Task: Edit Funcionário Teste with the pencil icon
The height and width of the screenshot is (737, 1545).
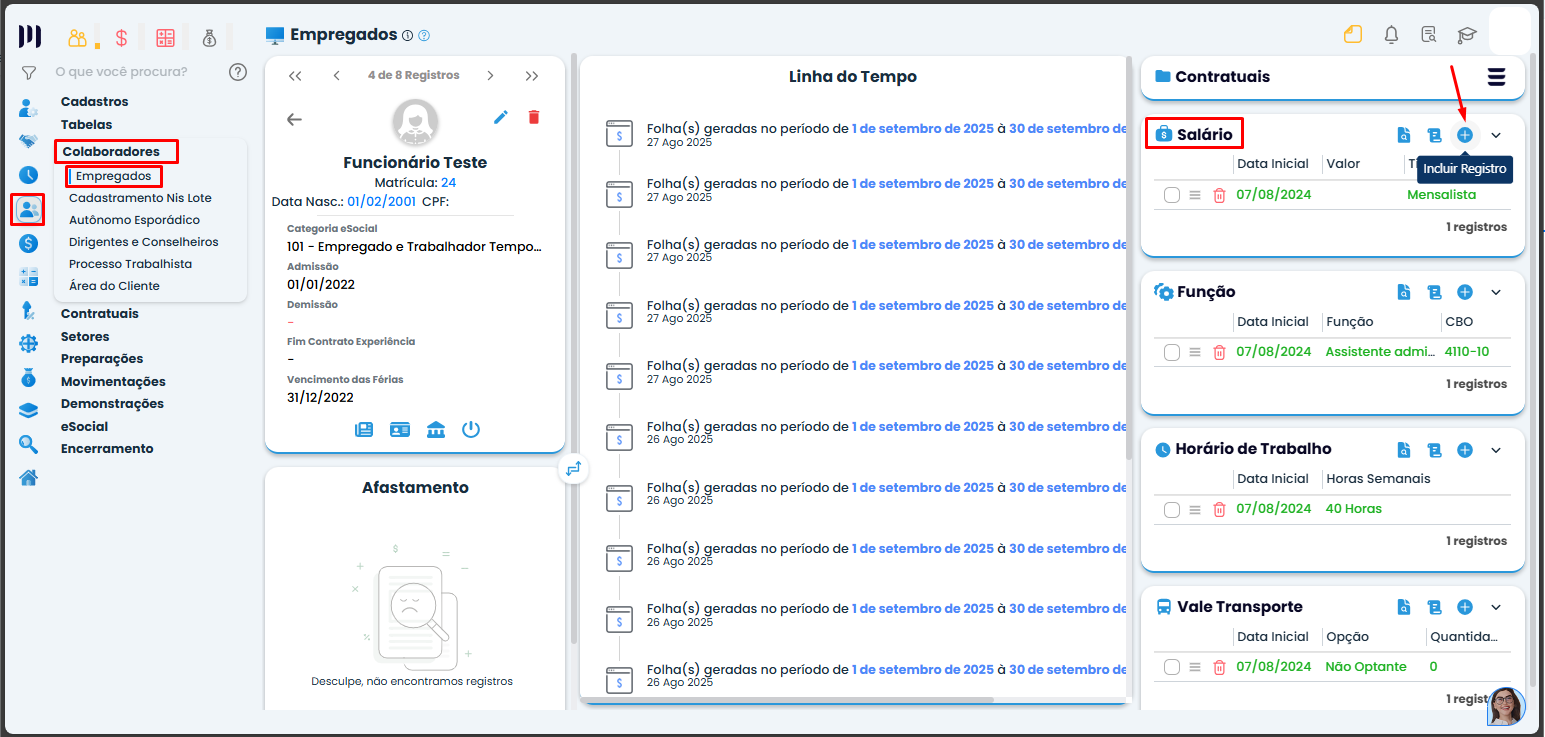Action: point(501,118)
